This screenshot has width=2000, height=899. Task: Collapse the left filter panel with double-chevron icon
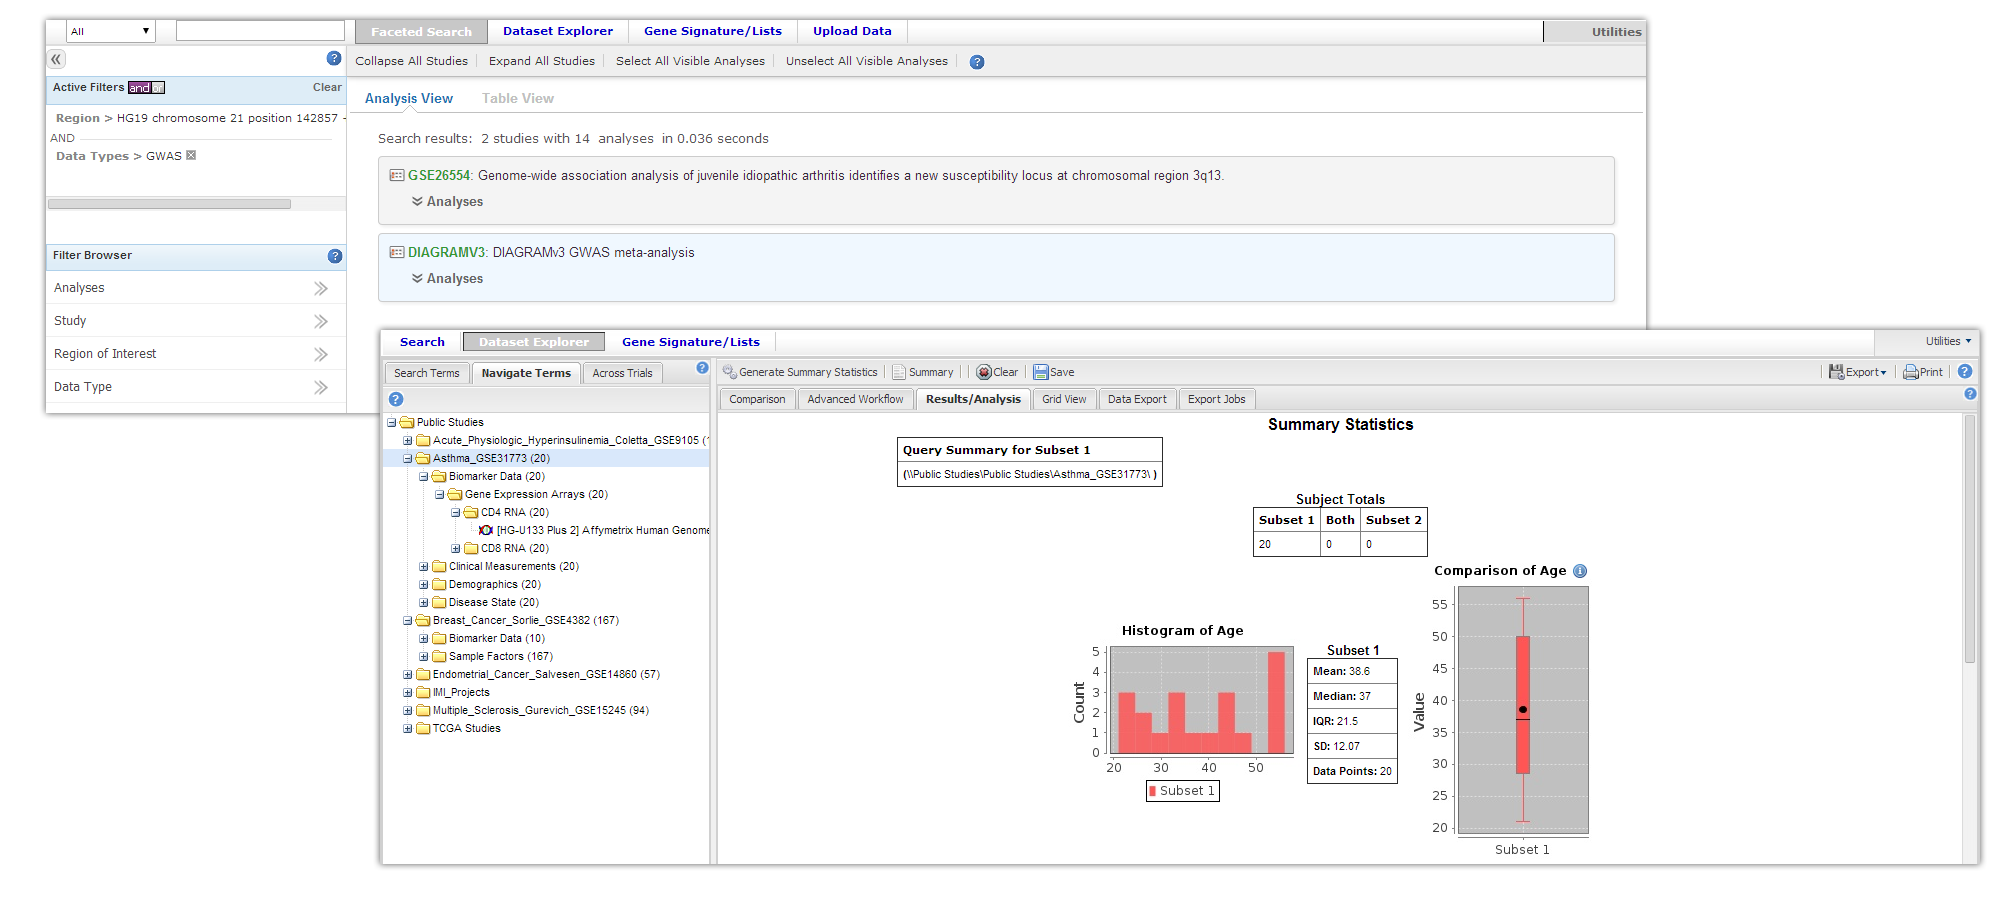pos(56,59)
